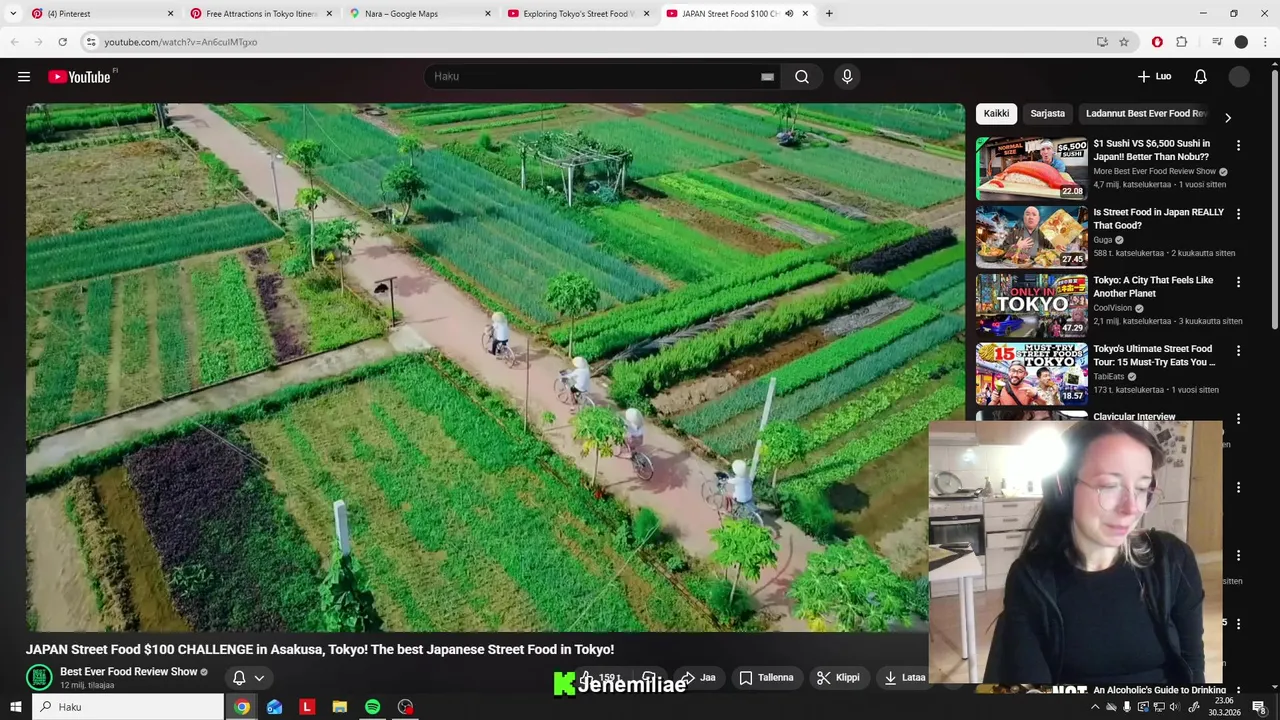Image resolution: width=1280 pixels, height=720 pixels.
Task: Start voice search with the microphone icon
Action: pyautogui.click(x=847, y=77)
